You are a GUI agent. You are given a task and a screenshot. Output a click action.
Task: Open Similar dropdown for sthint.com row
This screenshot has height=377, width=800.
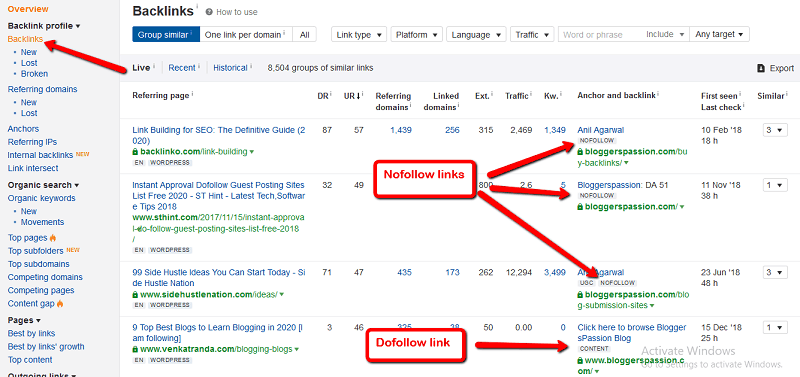tap(775, 185)
